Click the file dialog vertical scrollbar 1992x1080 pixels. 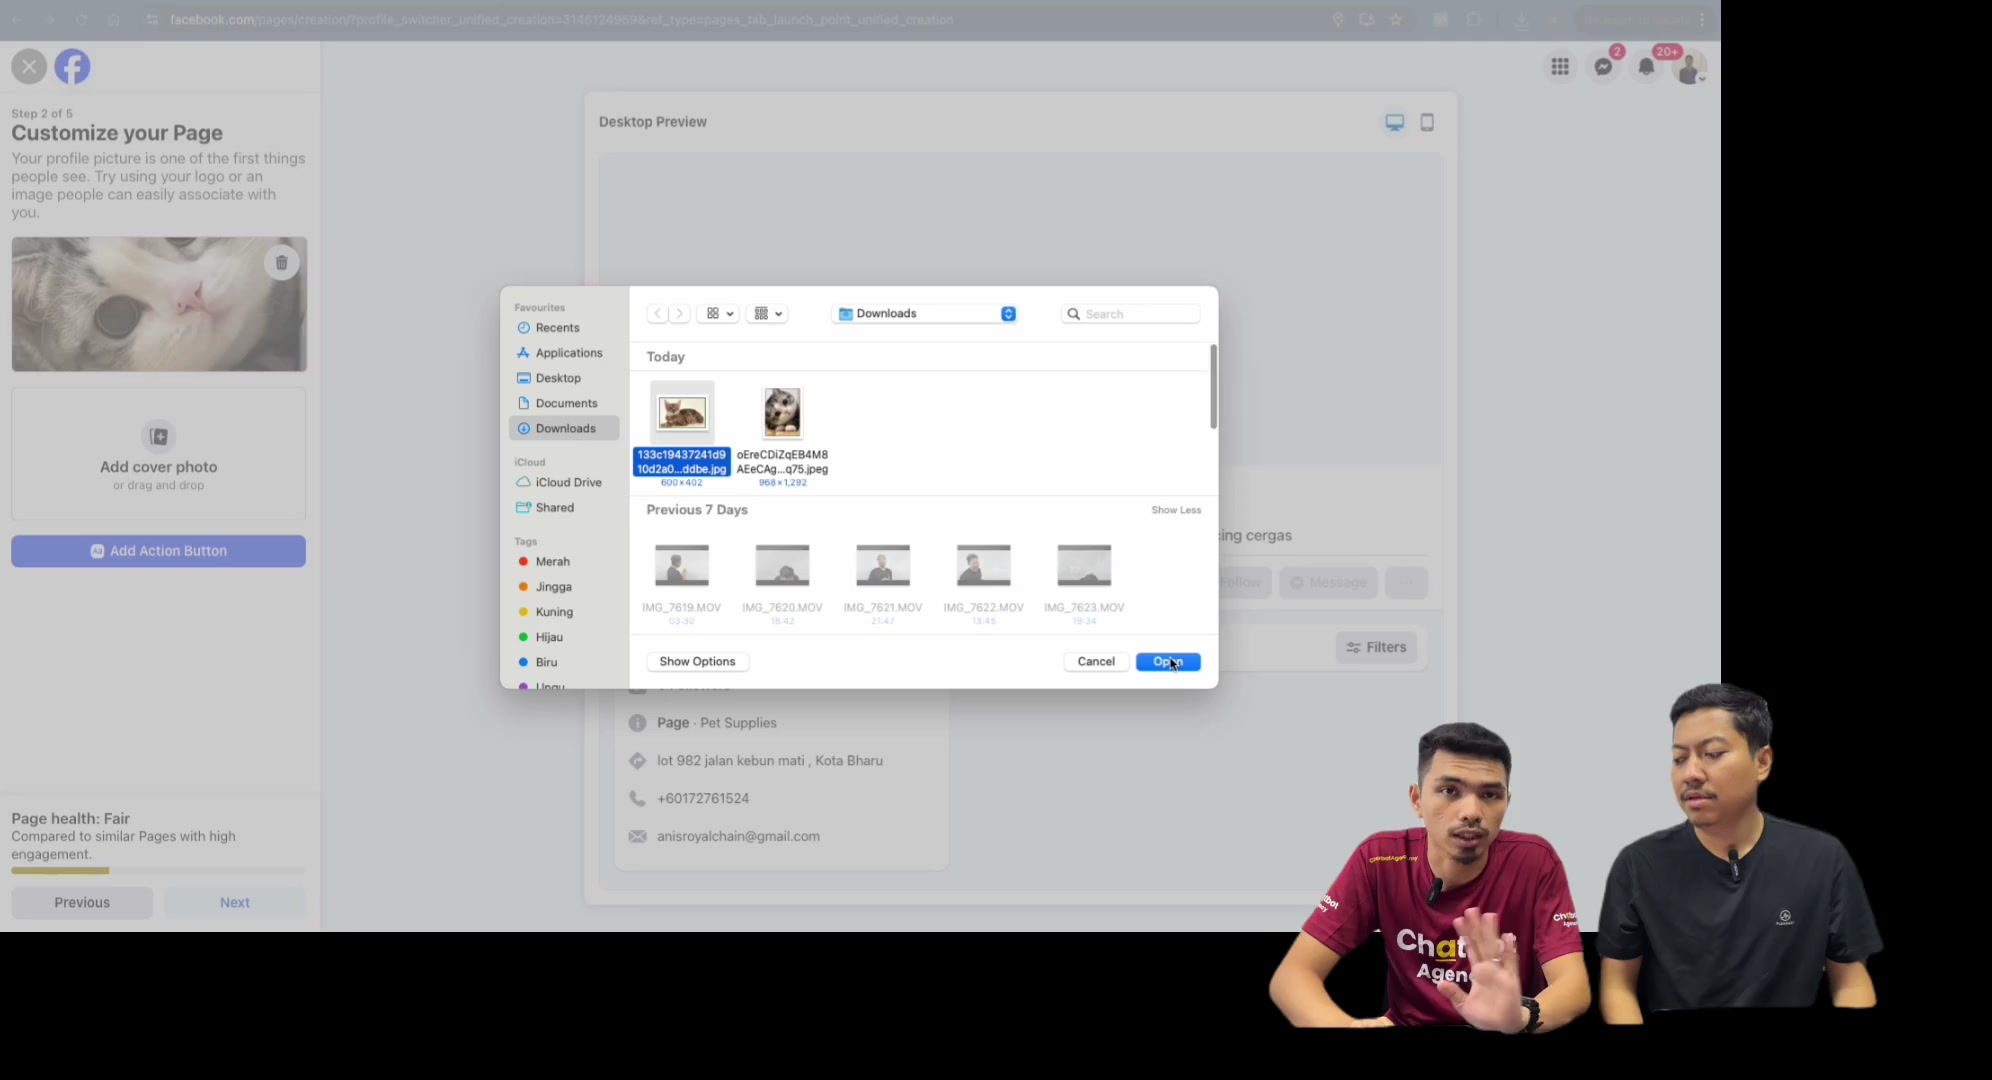tap(1213, 387)
